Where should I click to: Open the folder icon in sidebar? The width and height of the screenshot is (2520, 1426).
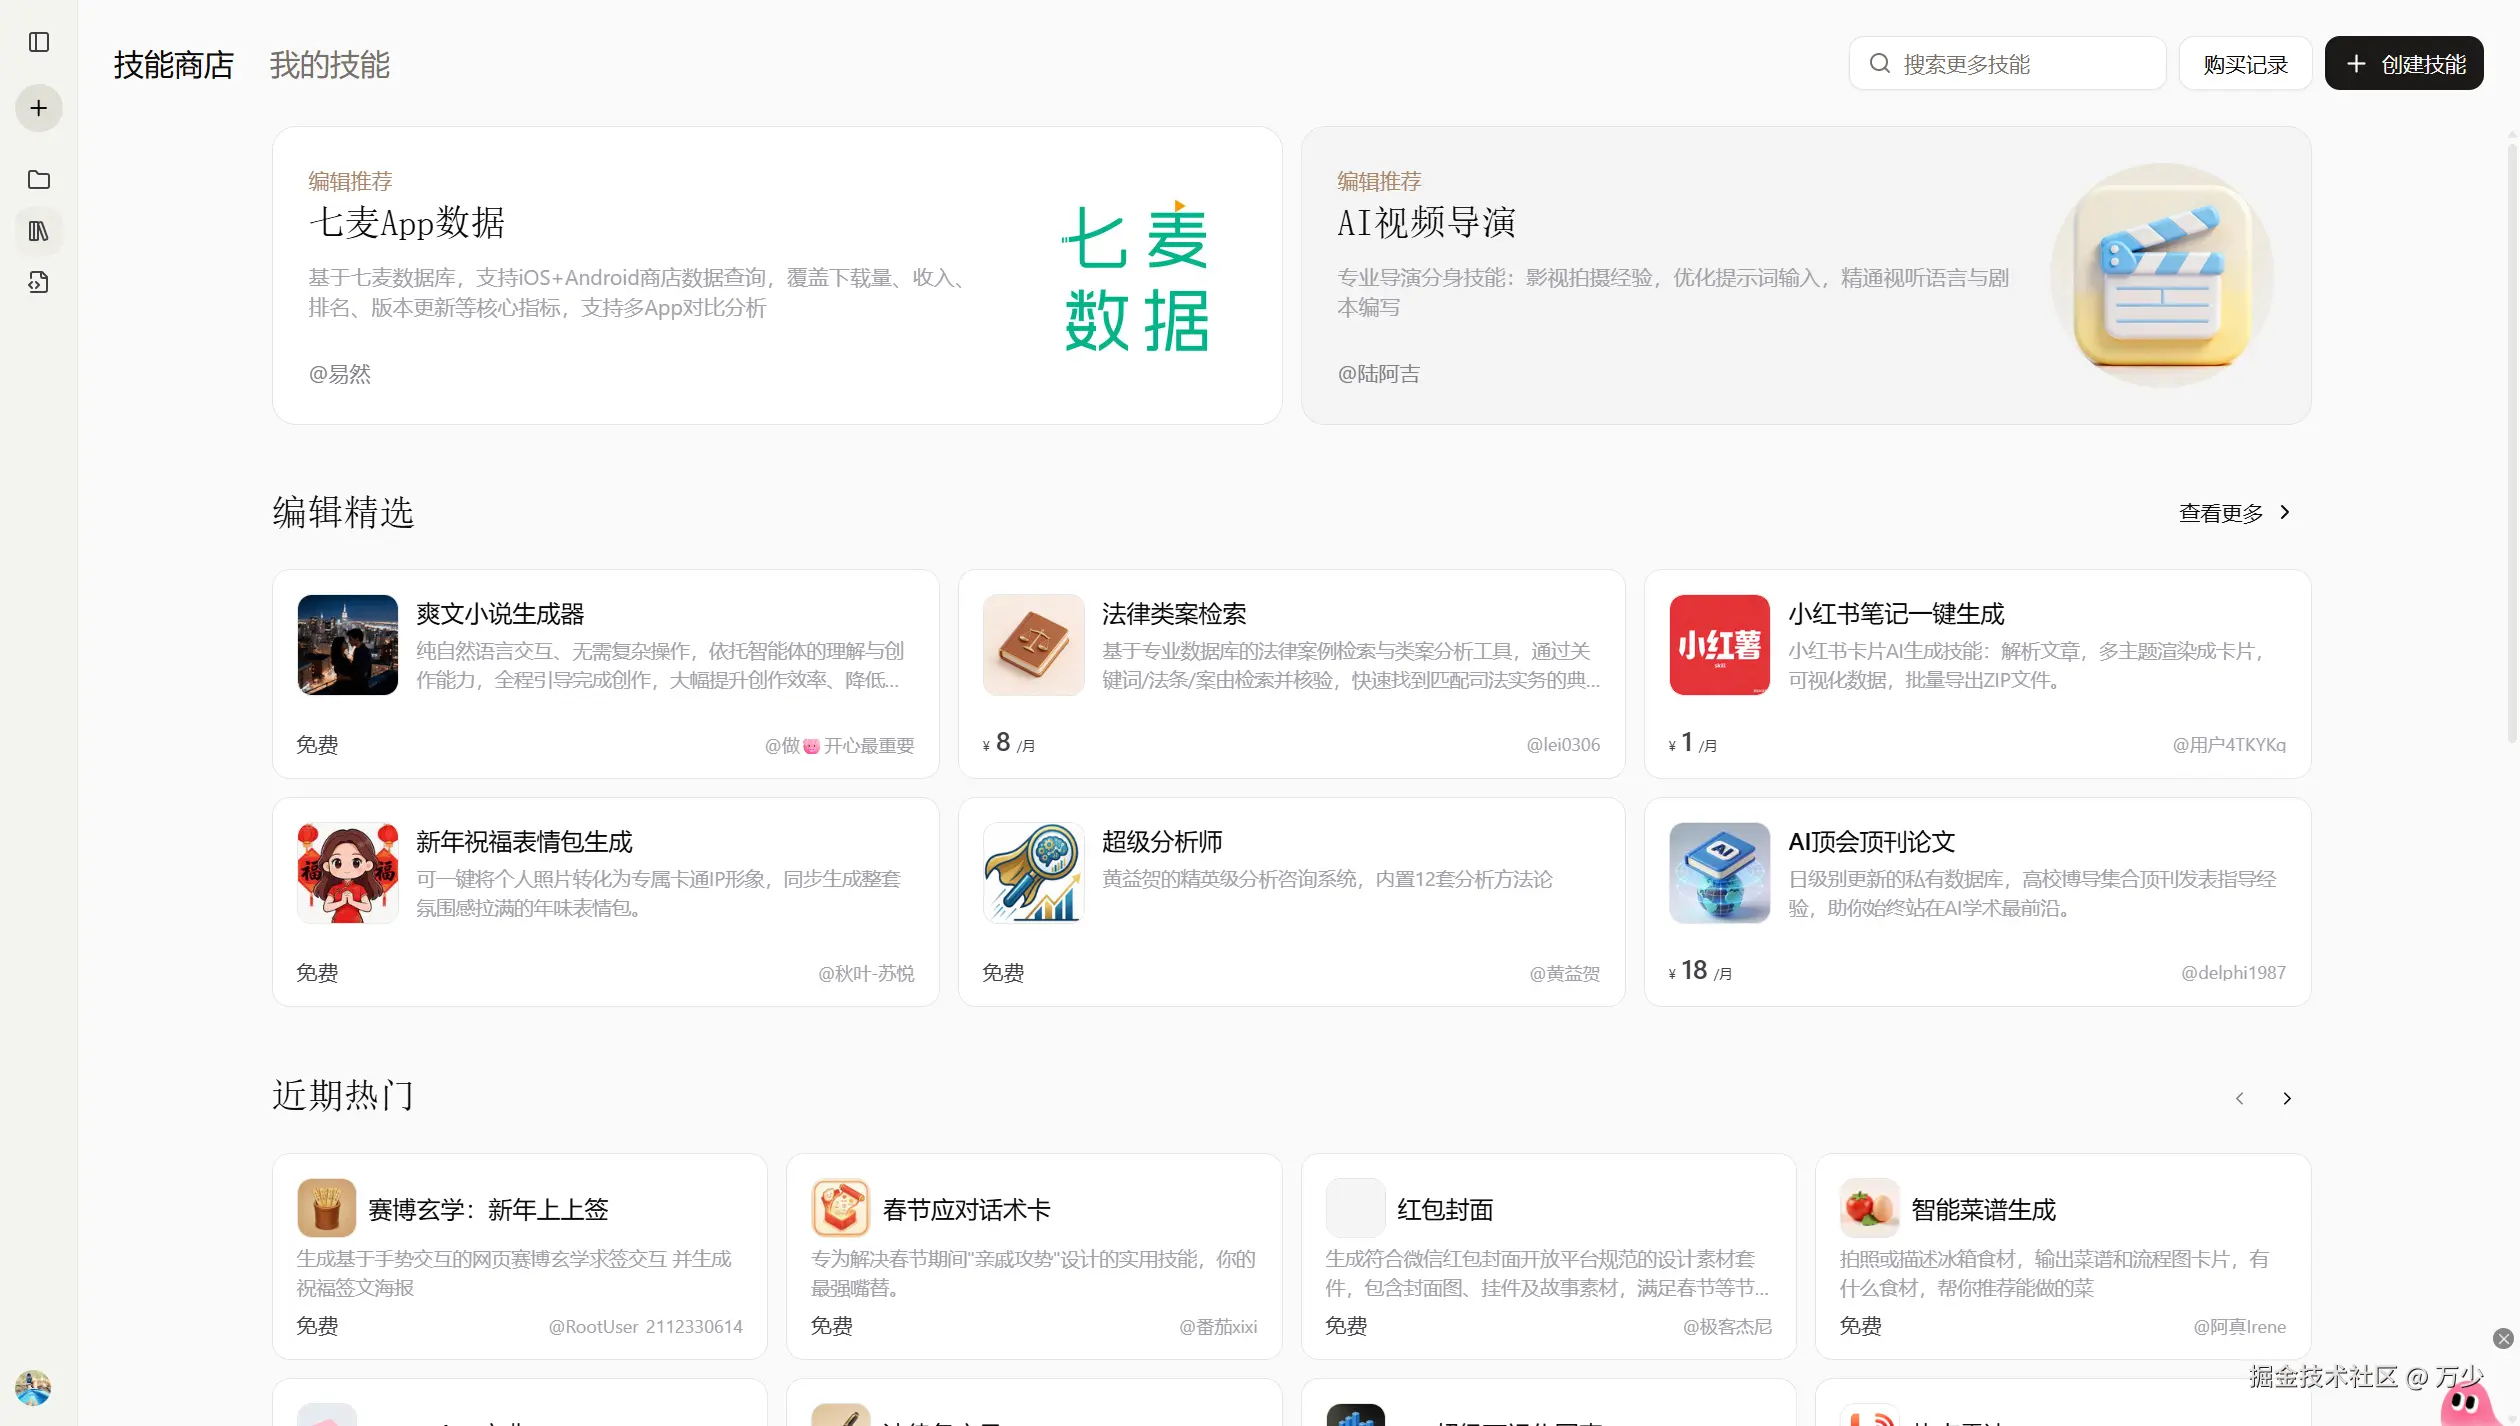click(x=39, y=180)
